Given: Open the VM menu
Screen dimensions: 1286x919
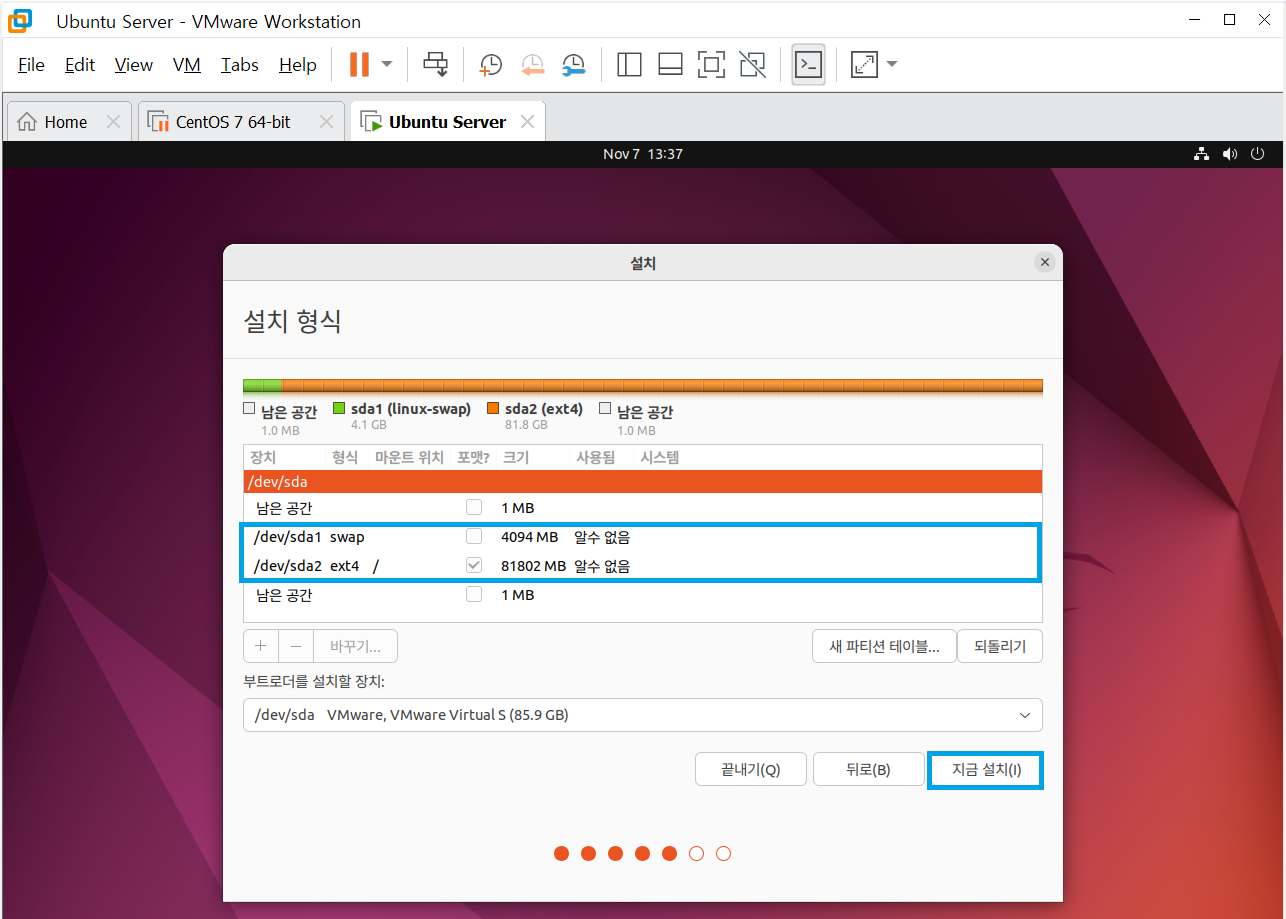Looking at the screenshot, I should coord(187,65).
